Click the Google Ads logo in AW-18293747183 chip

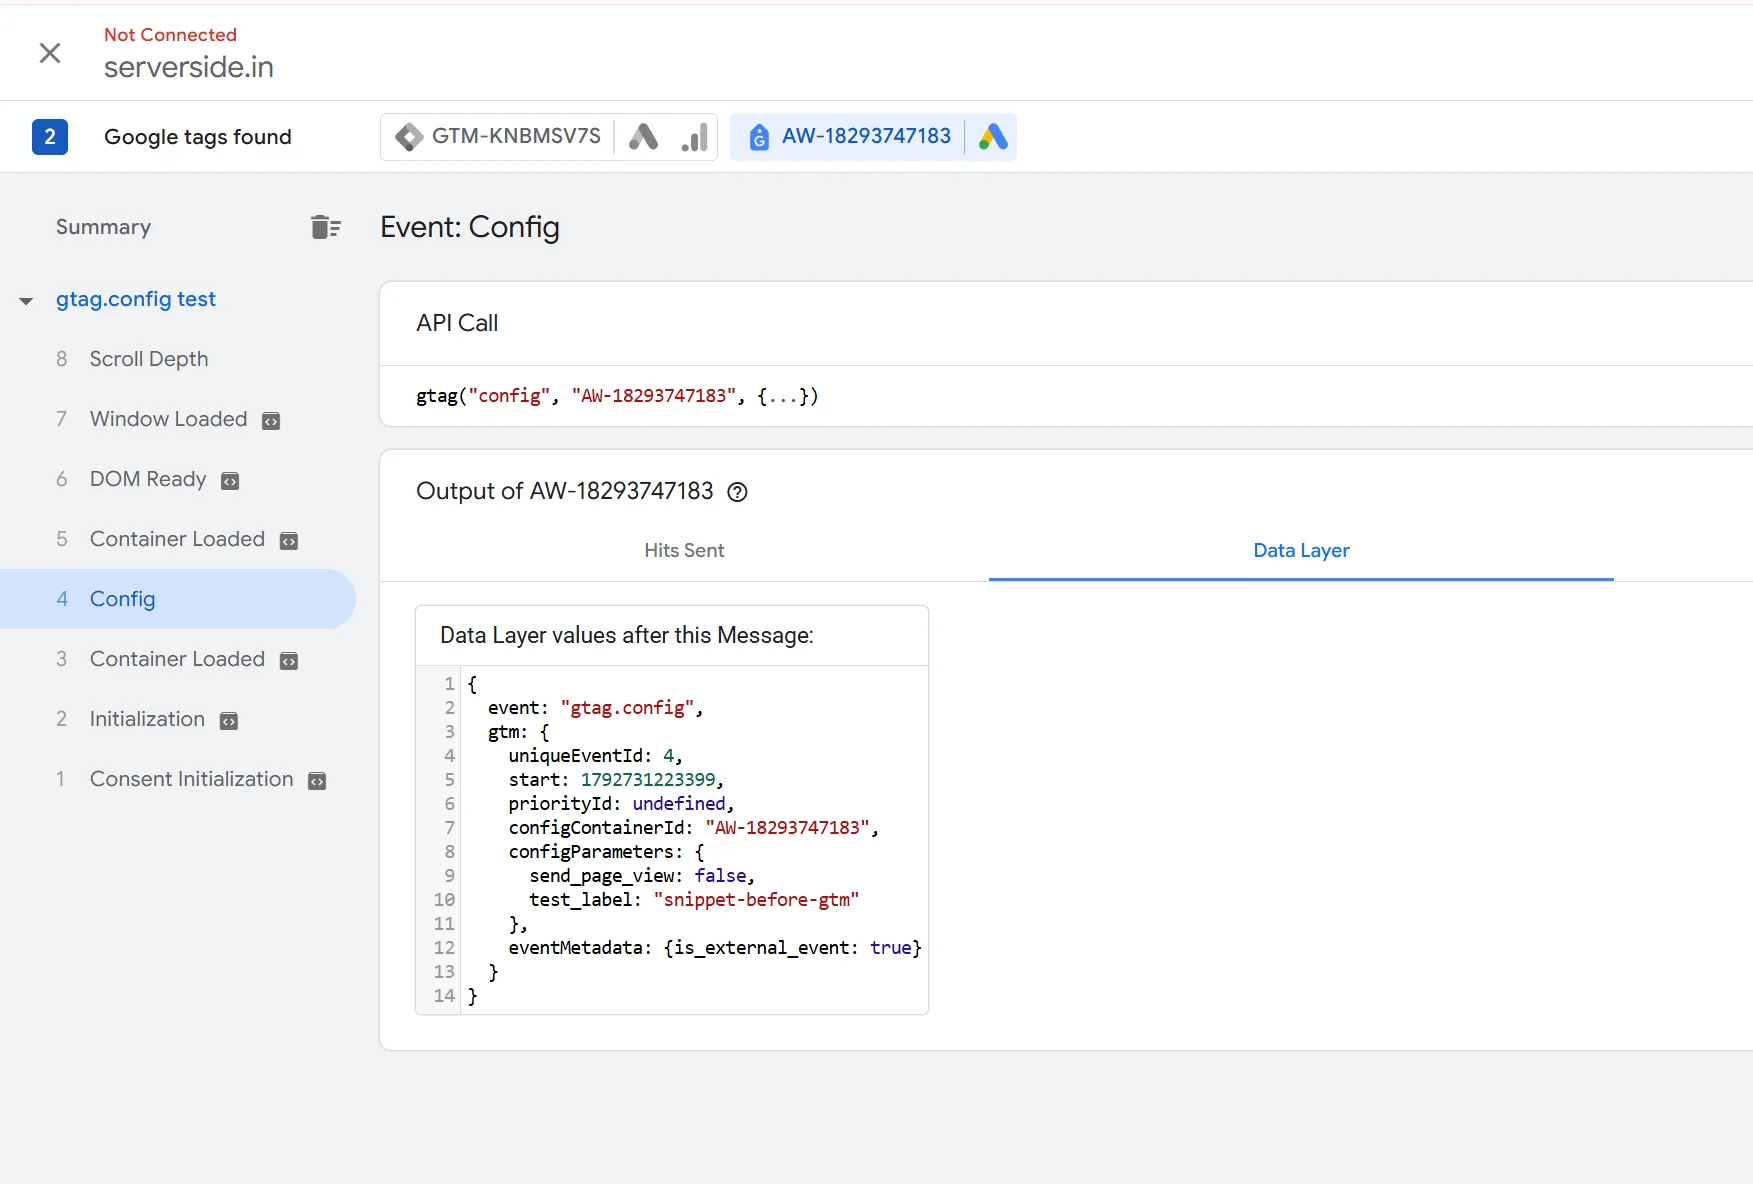tap(992, 137)
